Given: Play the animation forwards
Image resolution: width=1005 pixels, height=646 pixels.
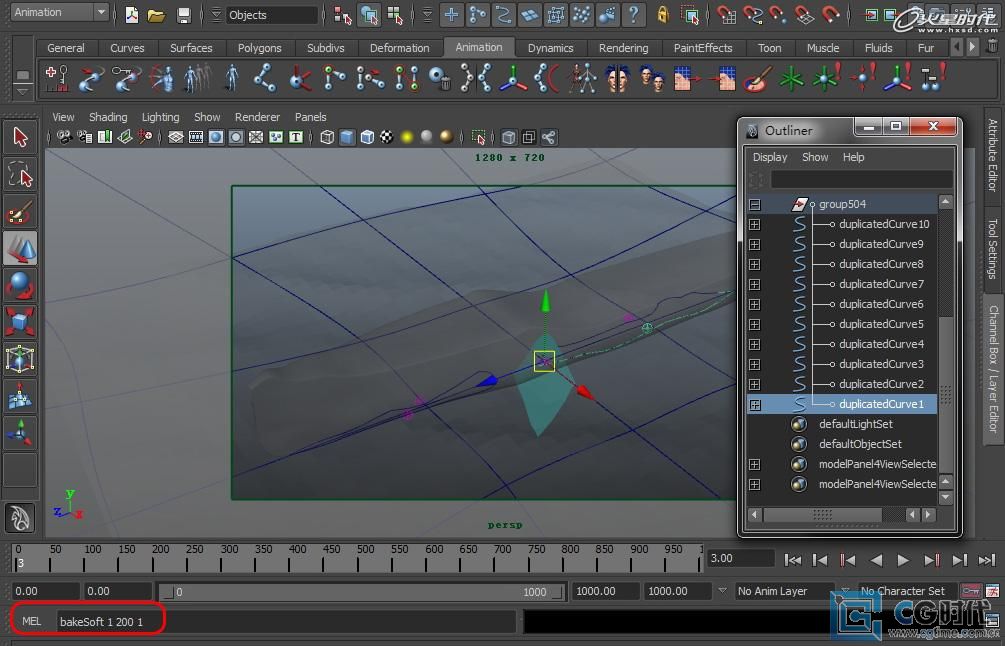Looking at the screenshot, I should (x=902, y=560).
